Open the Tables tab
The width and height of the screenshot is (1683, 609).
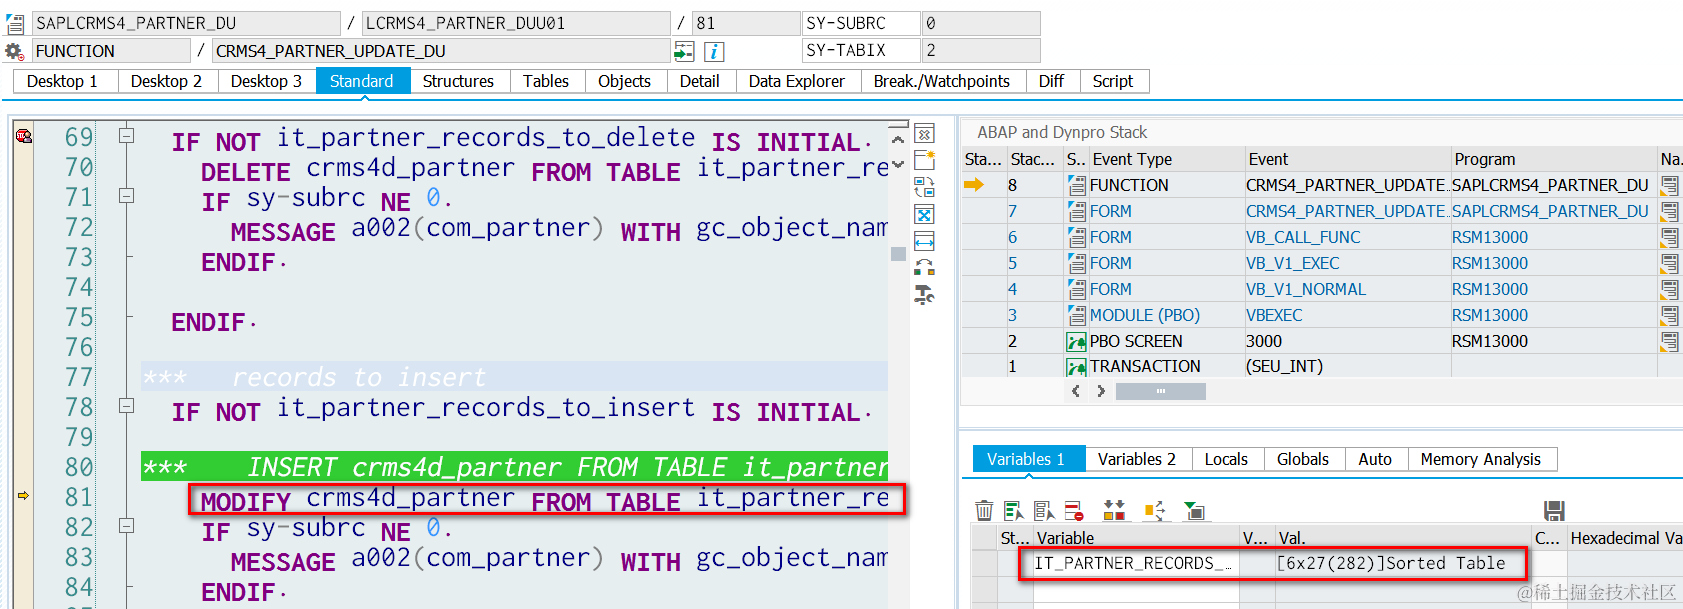(x=546, y=81)
